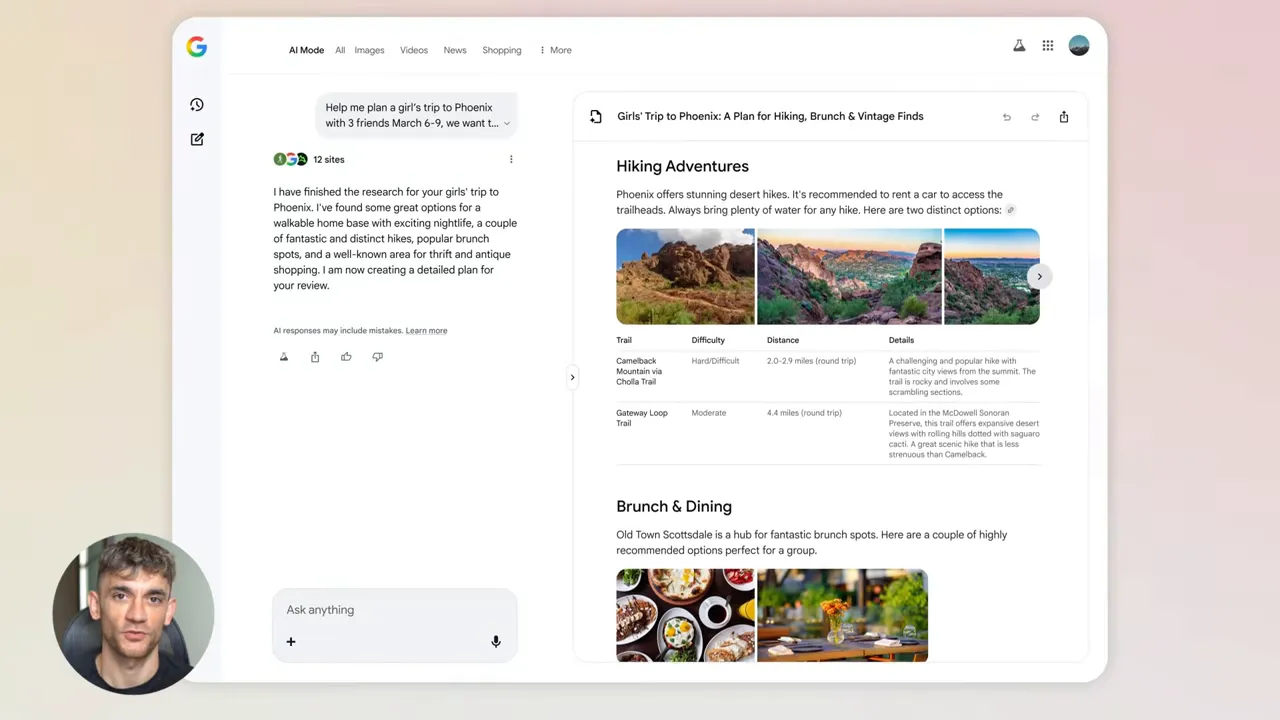The image size is (1280, 720).
Task: Open the first hiking trail photo
Action: (685, 277)
